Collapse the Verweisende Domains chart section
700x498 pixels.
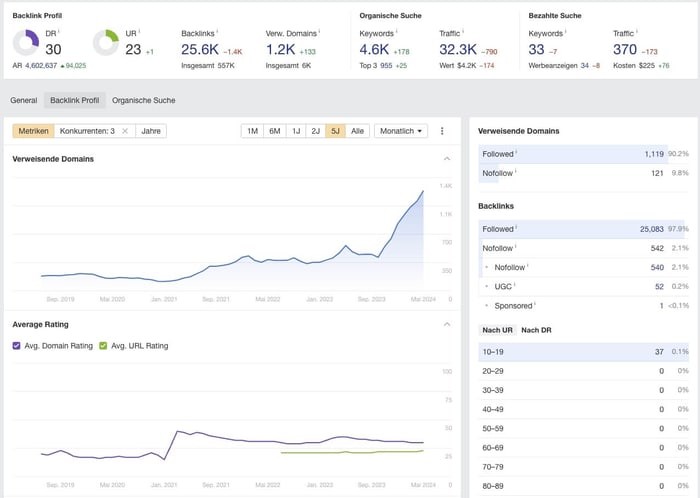(x=446, y=159)
